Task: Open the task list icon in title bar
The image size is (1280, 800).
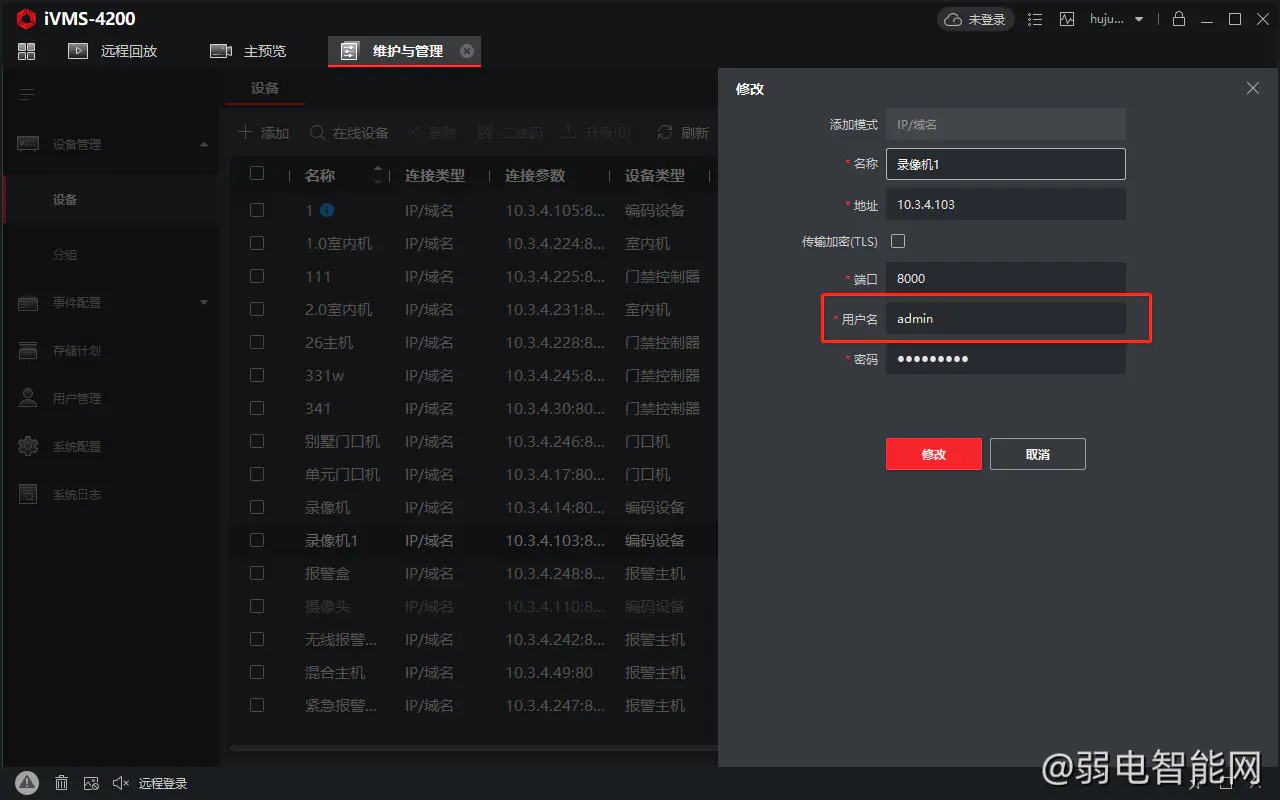Action: (x=1035, y=19)
